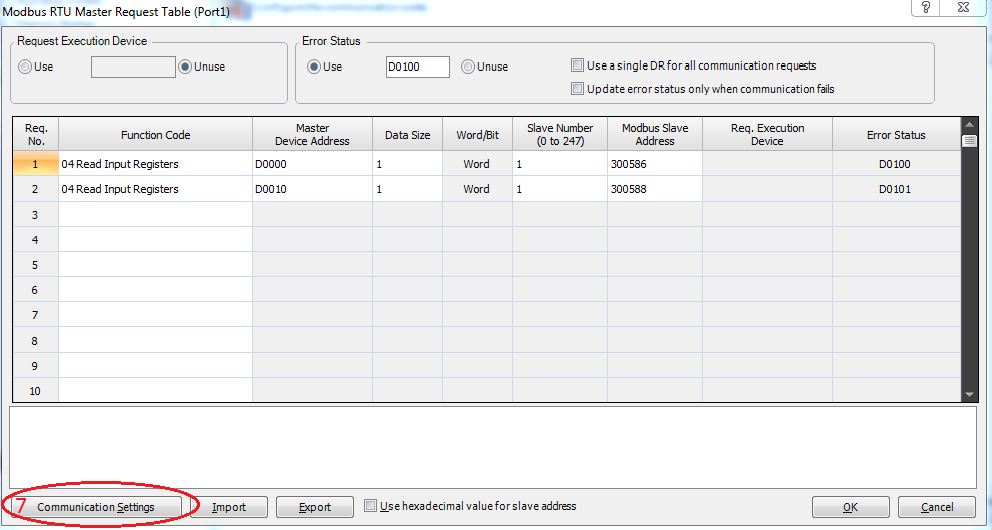Click row 2 Word/Bit cell

477,189
